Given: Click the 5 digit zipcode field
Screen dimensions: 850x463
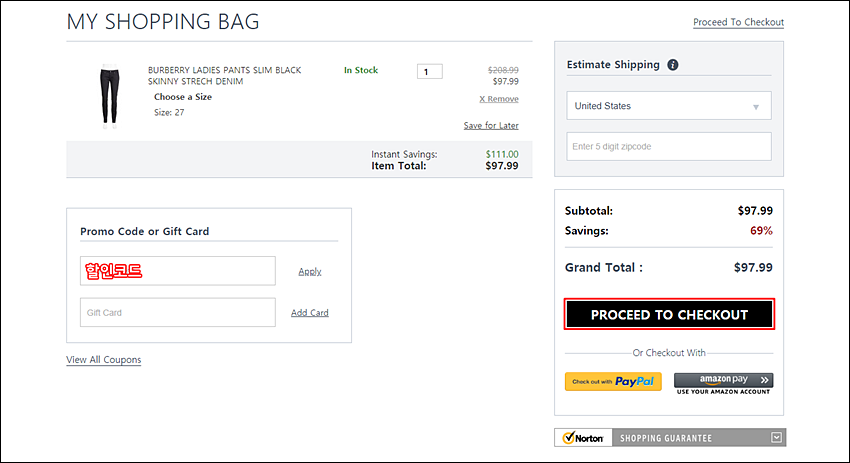Looking at the screenshot, I should click(668, 146).
